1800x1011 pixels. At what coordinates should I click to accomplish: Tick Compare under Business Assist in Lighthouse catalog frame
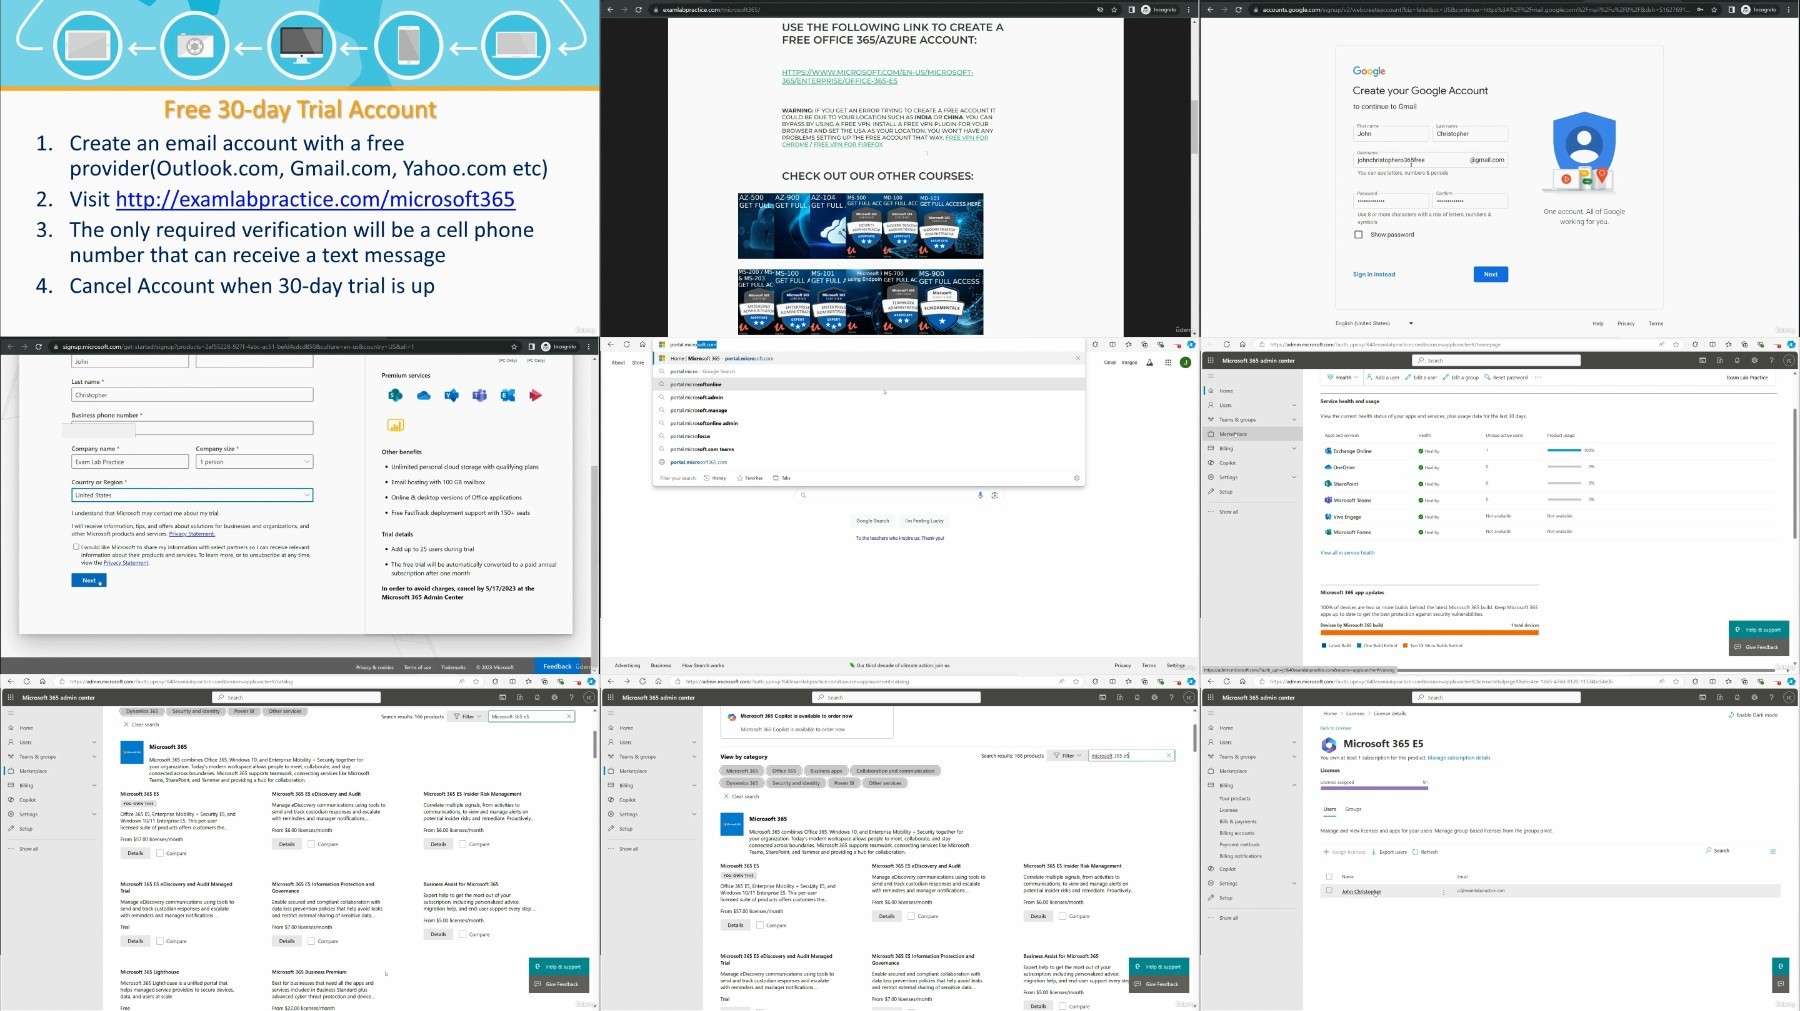click(x=462, y=934)
